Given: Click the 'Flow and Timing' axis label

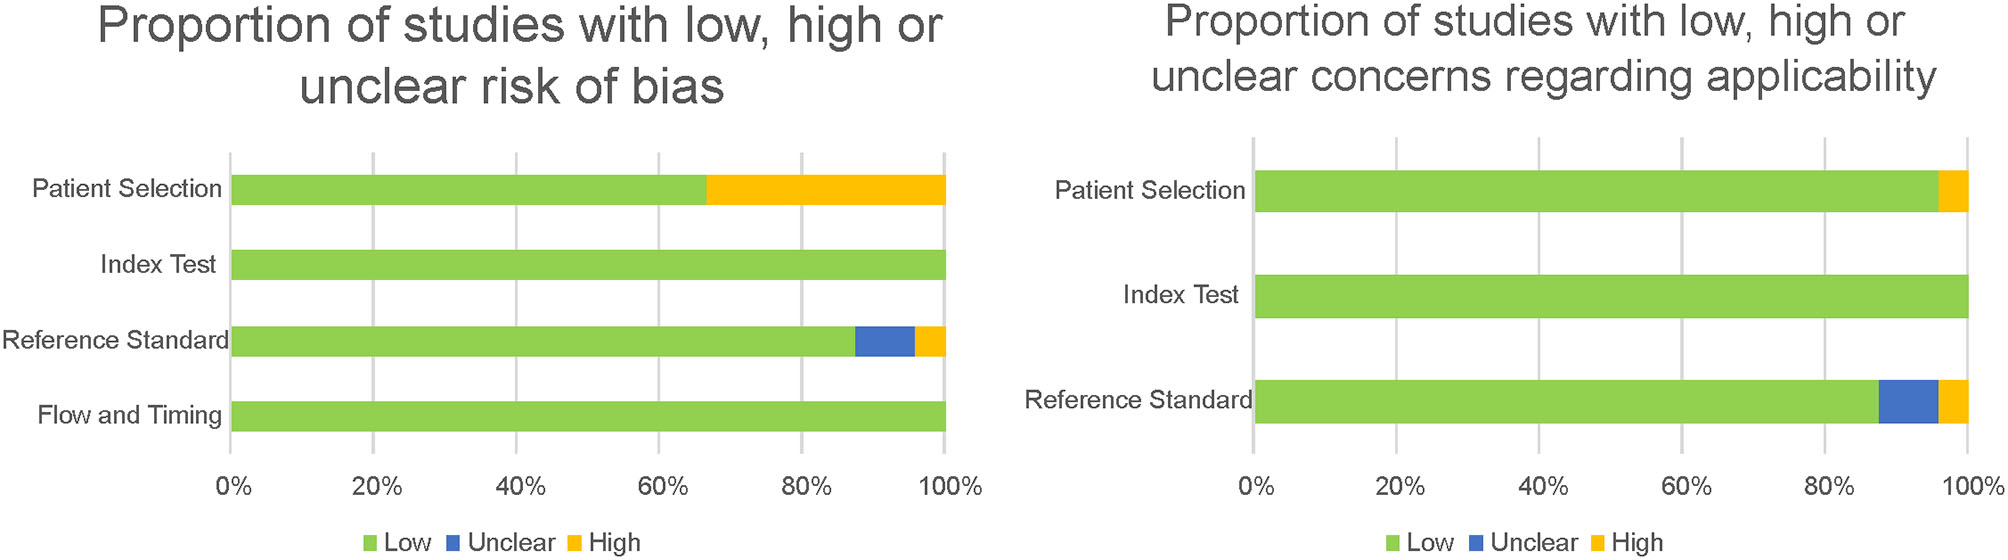Looking at the screenshot, I should [x=129, y=415].
